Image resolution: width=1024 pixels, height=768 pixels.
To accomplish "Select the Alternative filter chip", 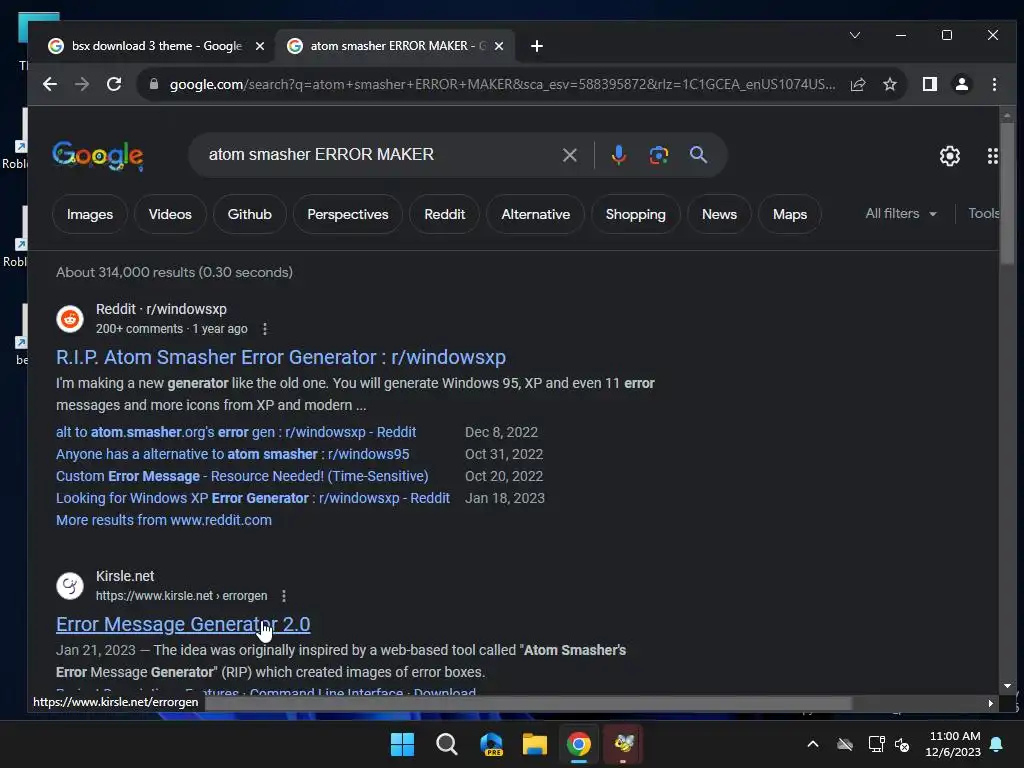I will pyautogui.click(x=536, y=214).
